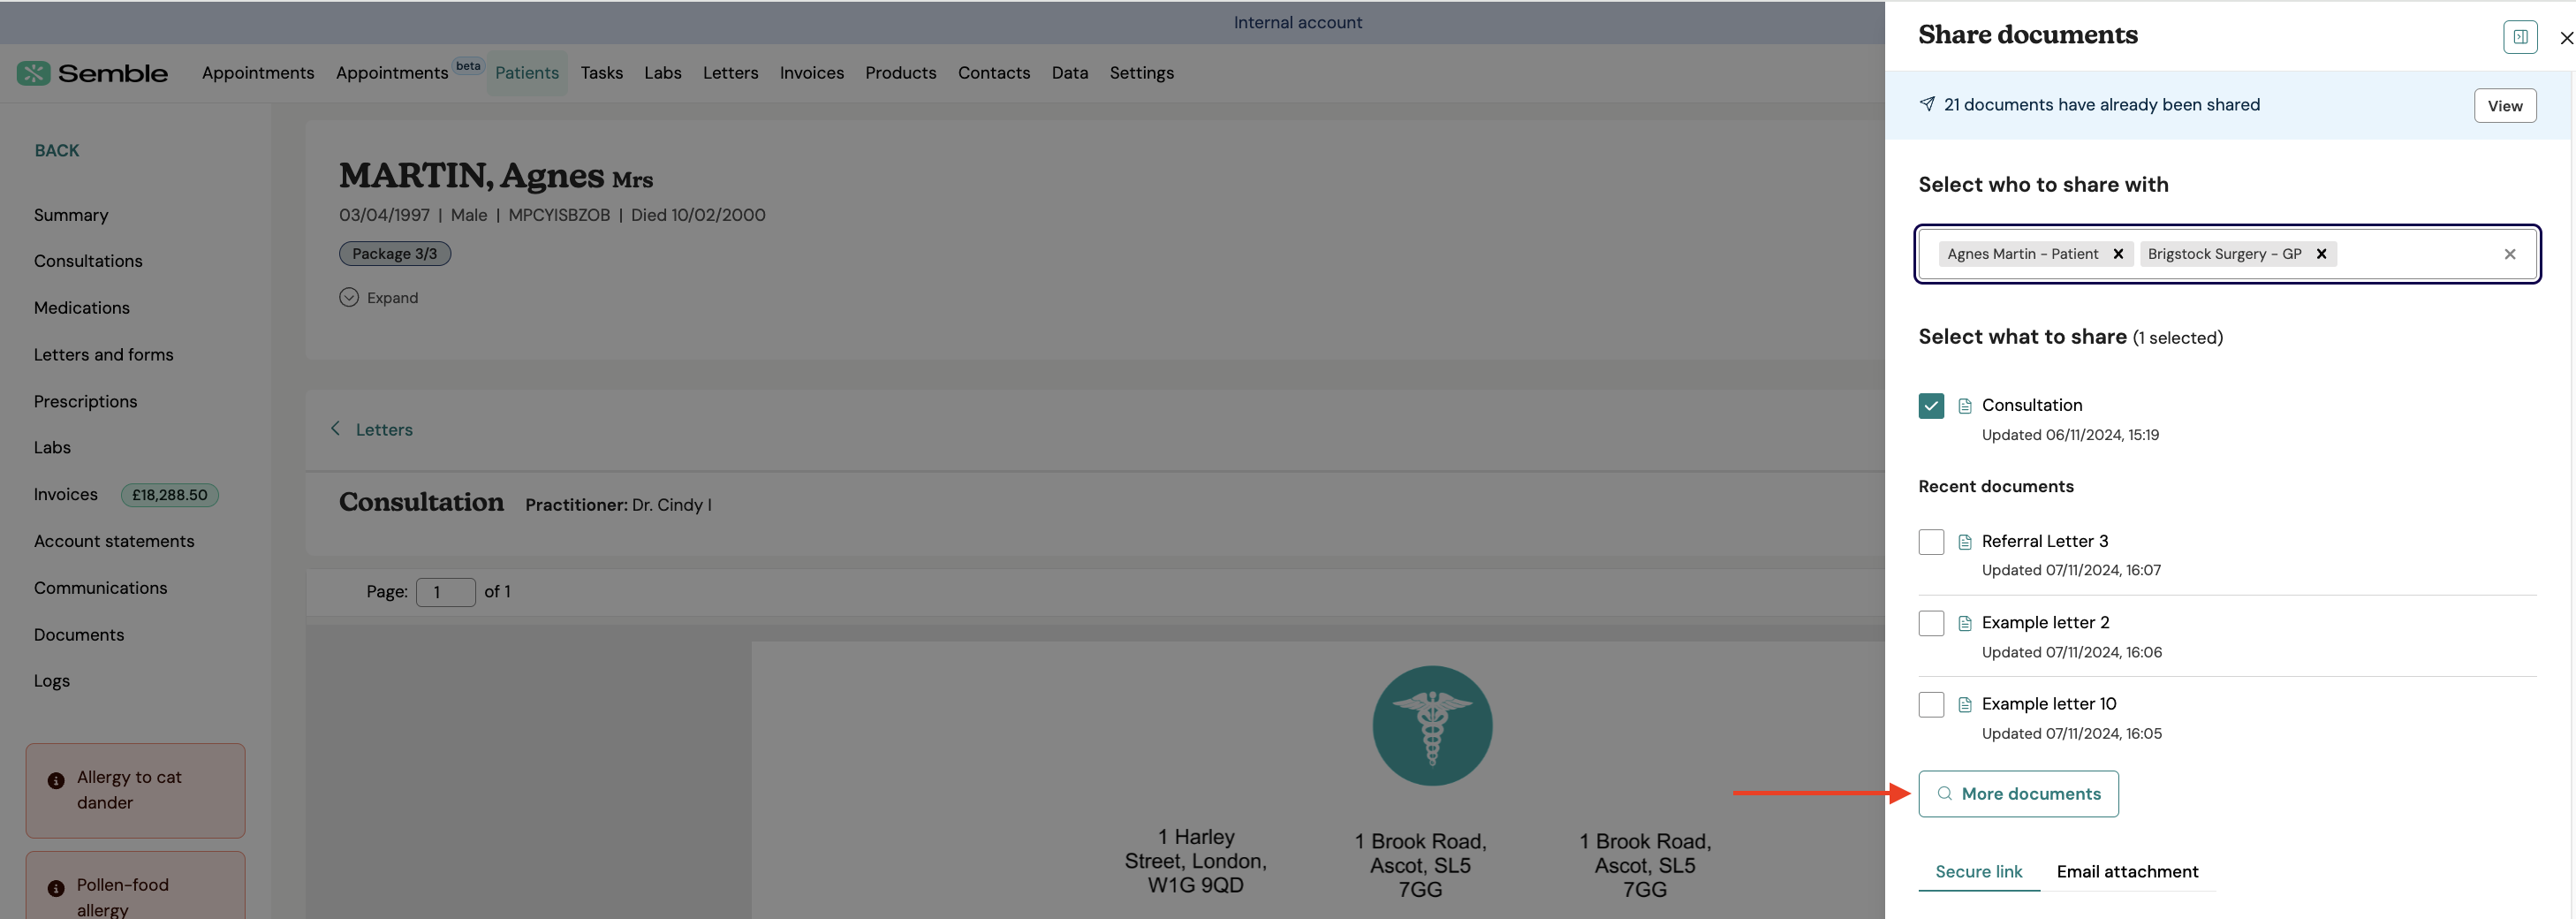
Task: Switch to the Email attachment tab
Action: click(2127, 871)
